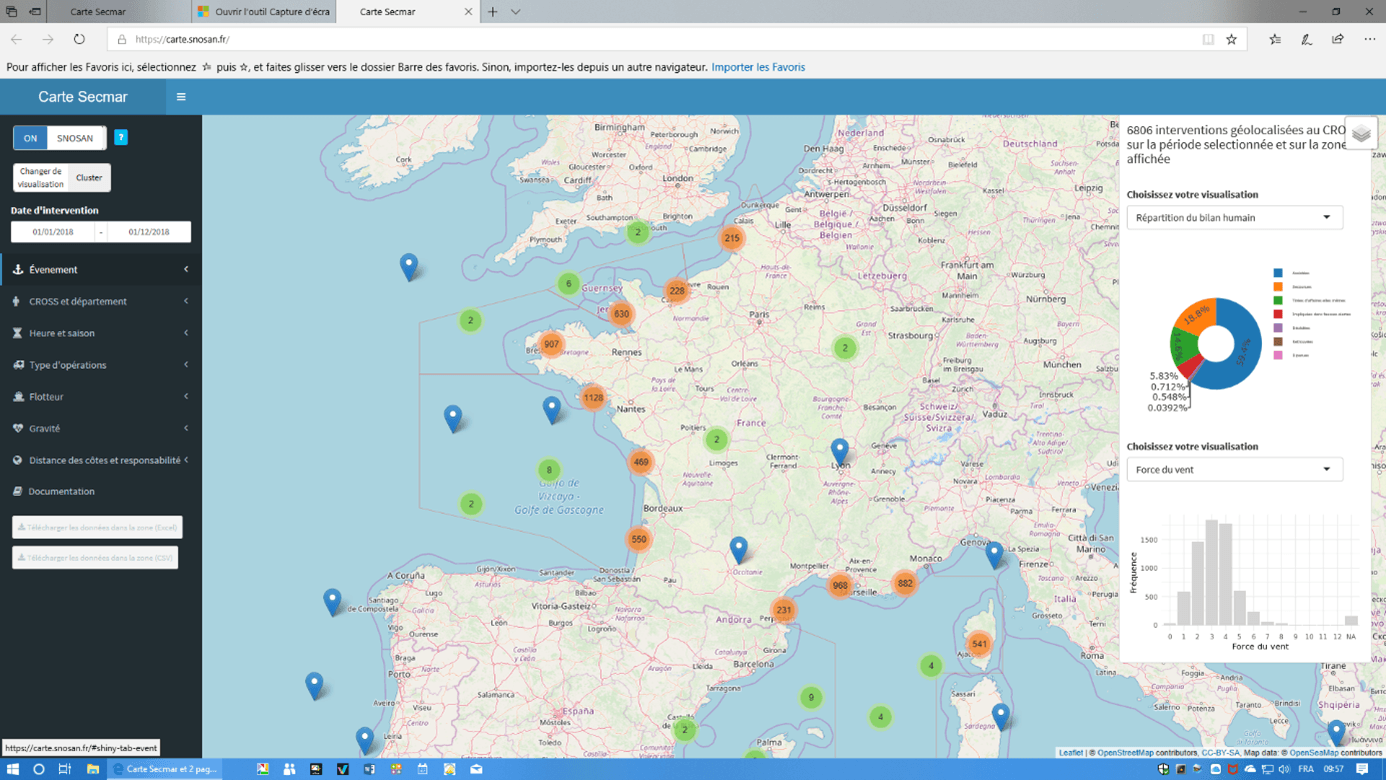This screenshot has height=780, width=1386.
Task: Open the Force du vent dropdown
Action: (x=1234, y=469)
